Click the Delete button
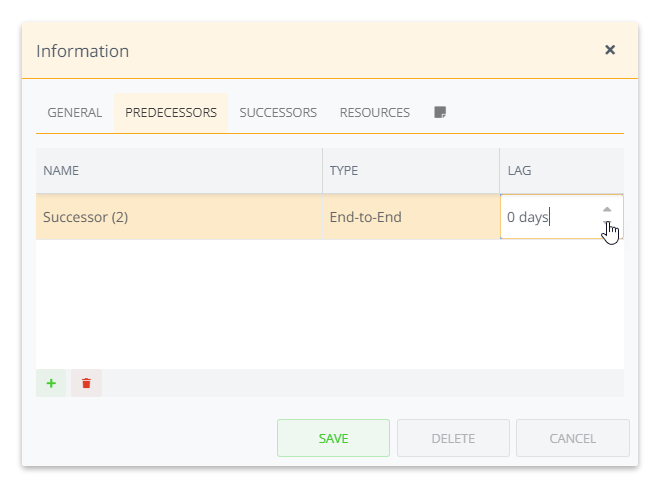The width and height of the screenshot is (660, 488). pyautogui.click(x=453, y=438)
